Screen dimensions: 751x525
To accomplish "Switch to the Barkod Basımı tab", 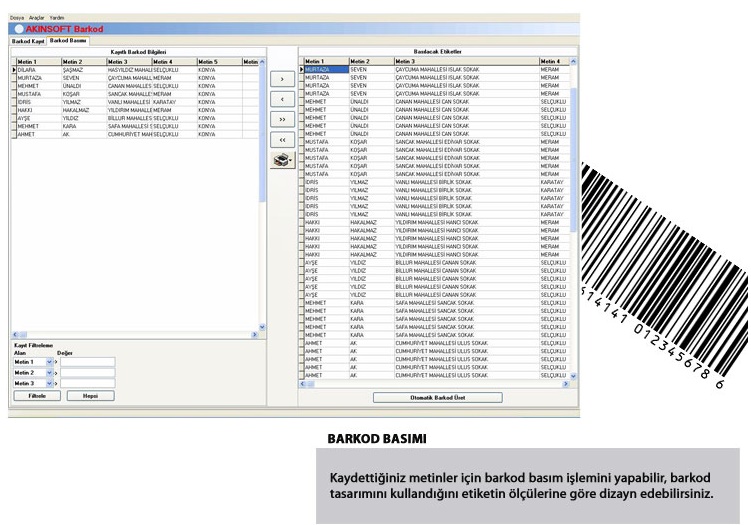I will [68, 41].
